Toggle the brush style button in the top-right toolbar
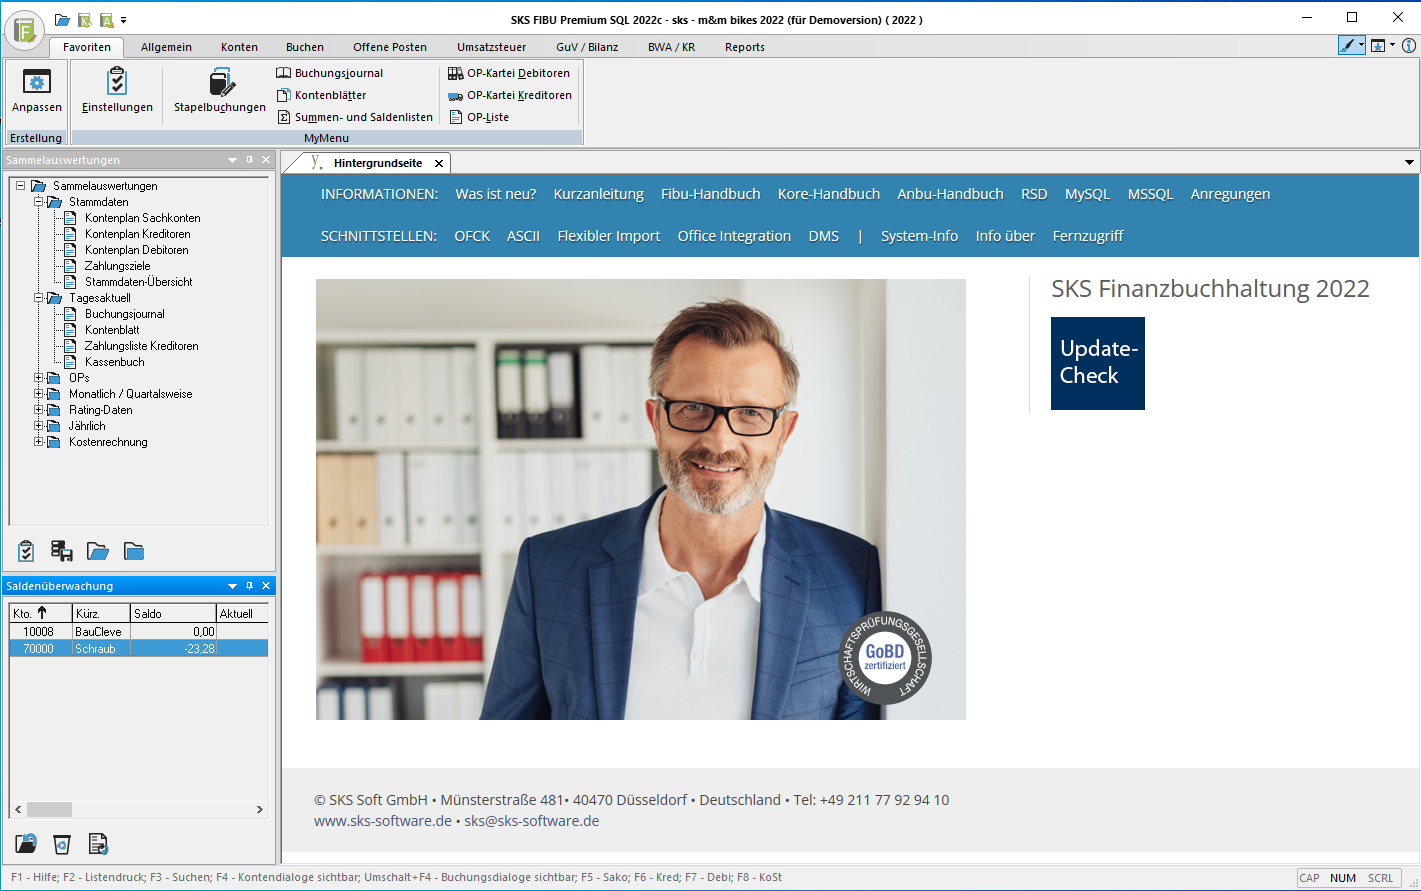Viewport: 1421px width, 891px height. (1347, 45)
